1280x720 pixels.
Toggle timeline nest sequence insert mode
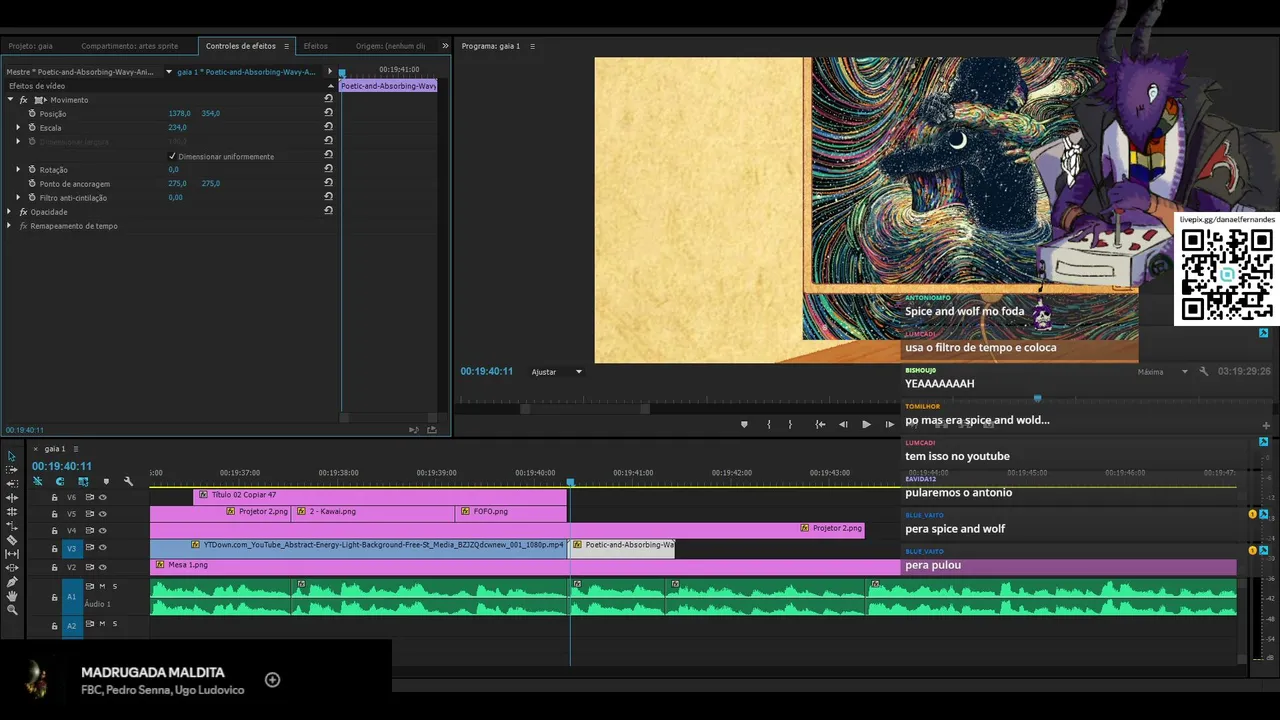(38, 481)
